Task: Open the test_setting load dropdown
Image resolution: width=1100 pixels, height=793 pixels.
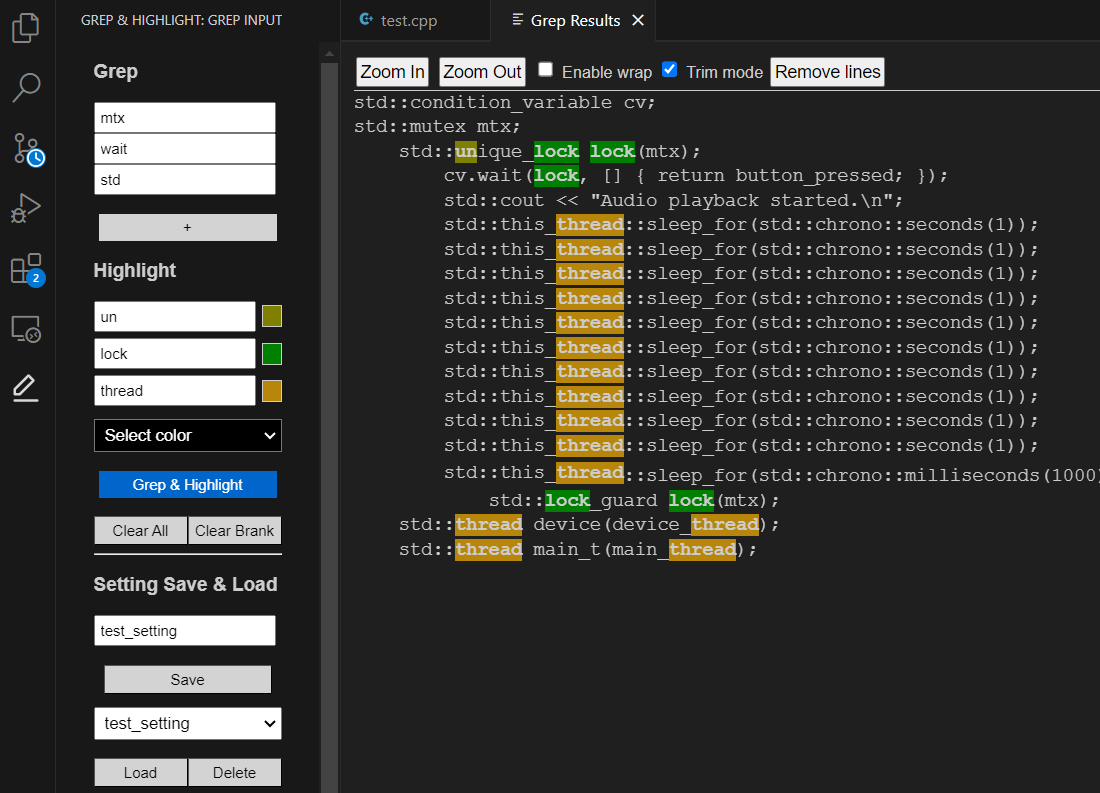Action: click(x=188, y=724)
